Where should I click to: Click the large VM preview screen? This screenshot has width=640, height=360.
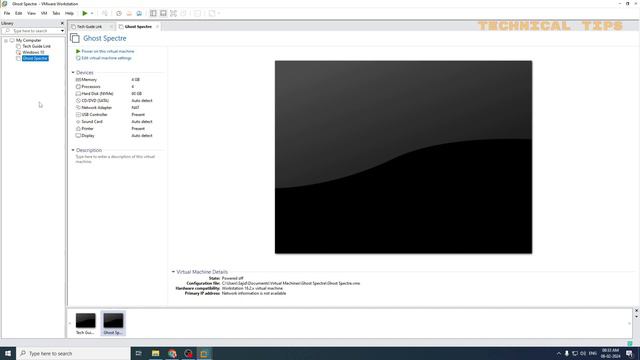[403, 157]
